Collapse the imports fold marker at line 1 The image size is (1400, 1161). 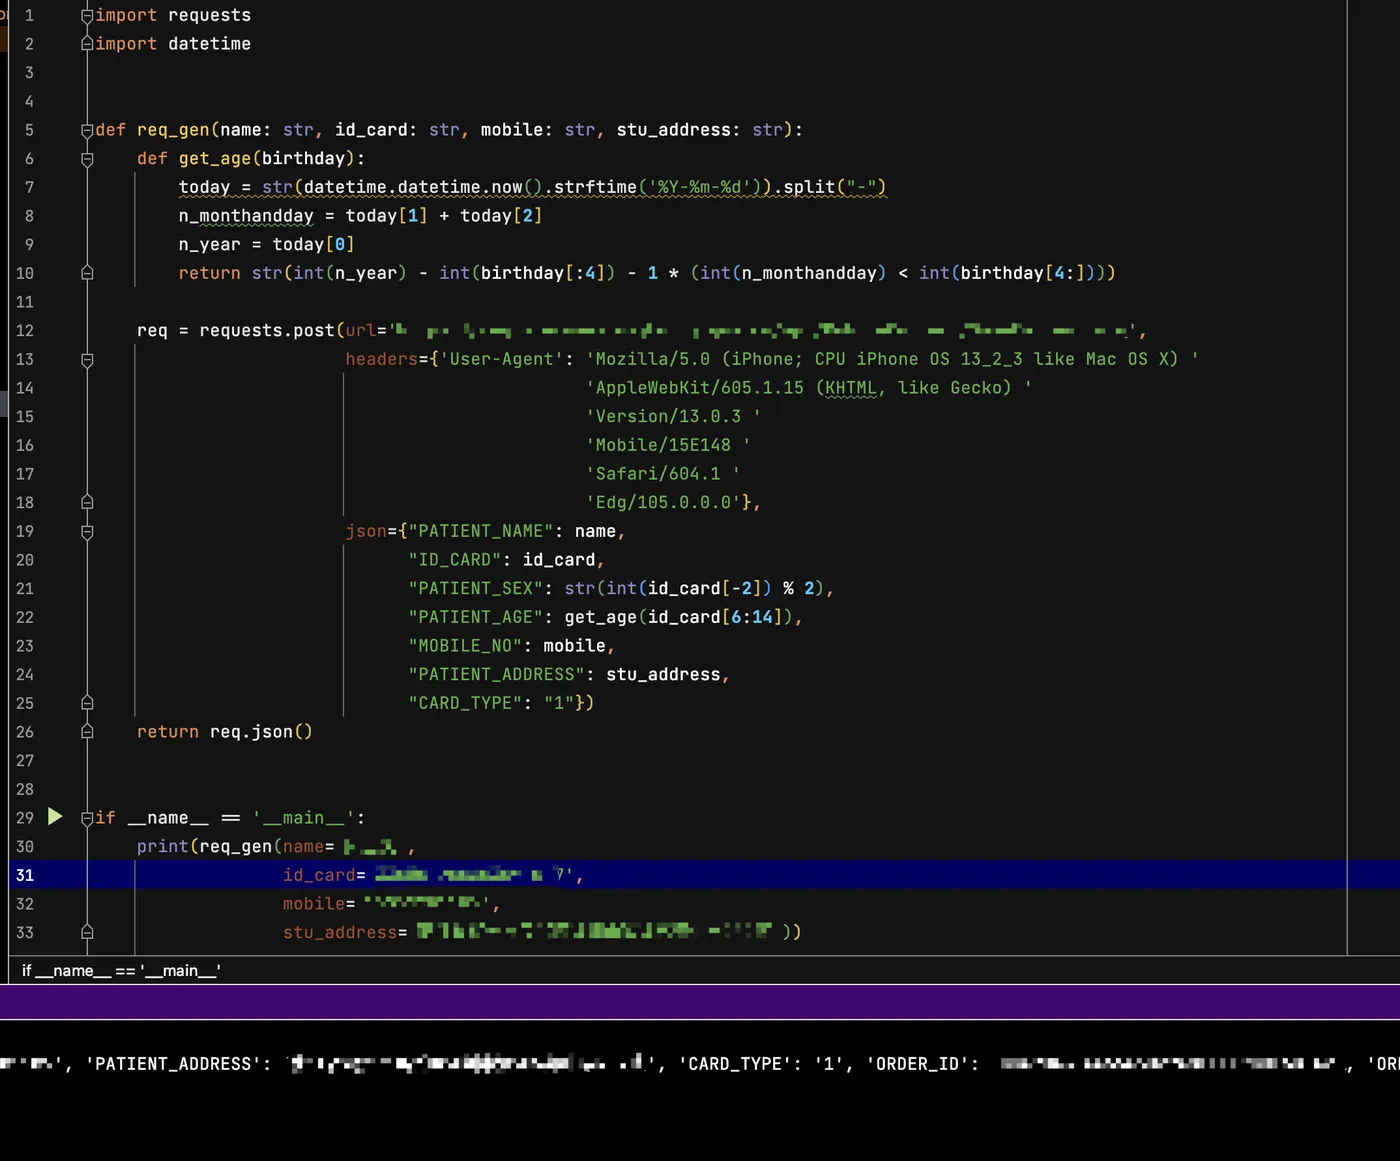[x=87, y=16]
